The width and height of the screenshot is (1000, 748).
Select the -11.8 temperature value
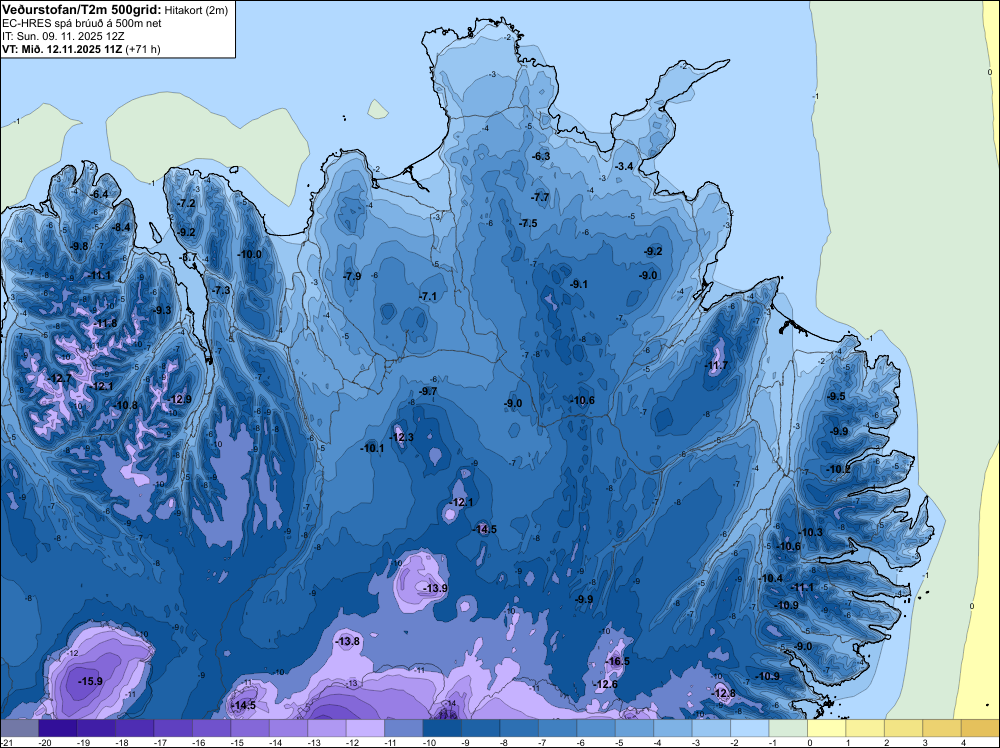[x=105, y=323]
